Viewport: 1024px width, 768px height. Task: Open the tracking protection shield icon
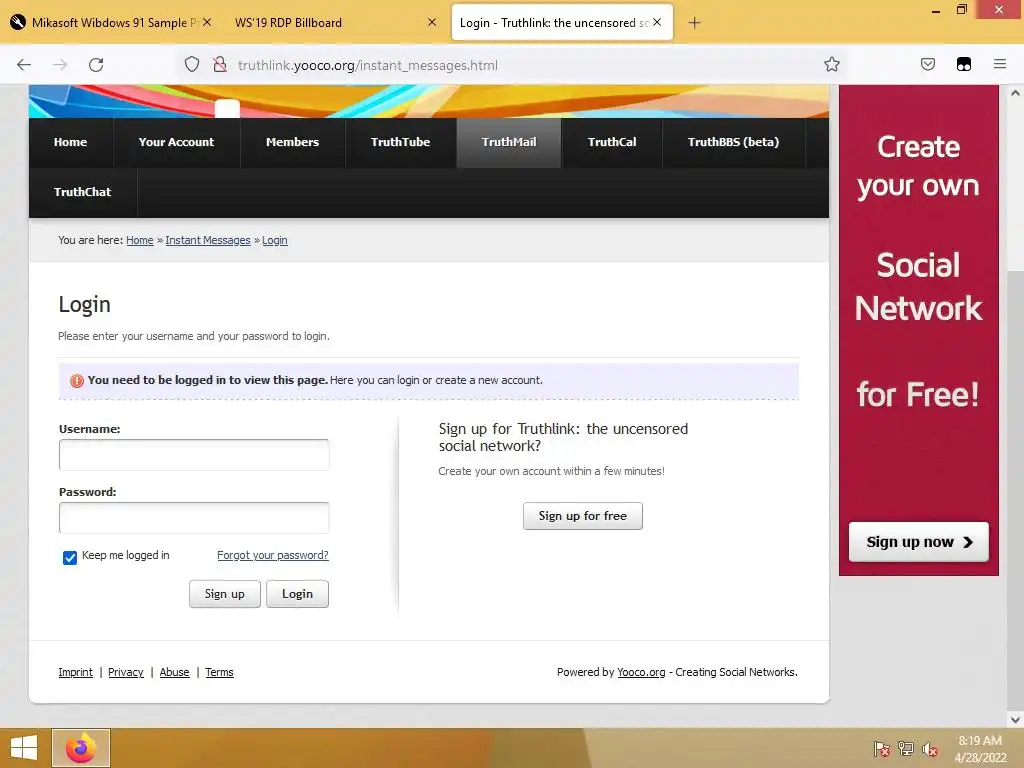coord(191,65)
